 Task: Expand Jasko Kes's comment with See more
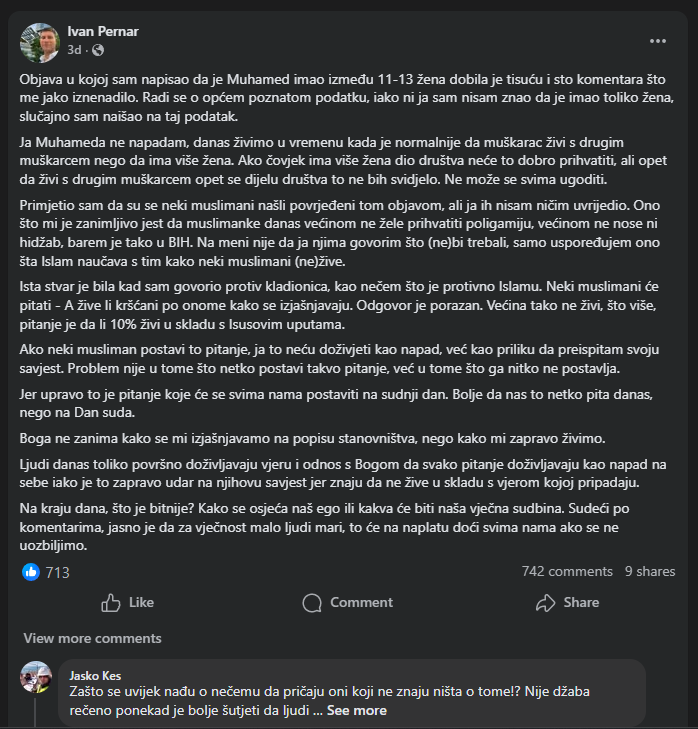pos(356,710)
